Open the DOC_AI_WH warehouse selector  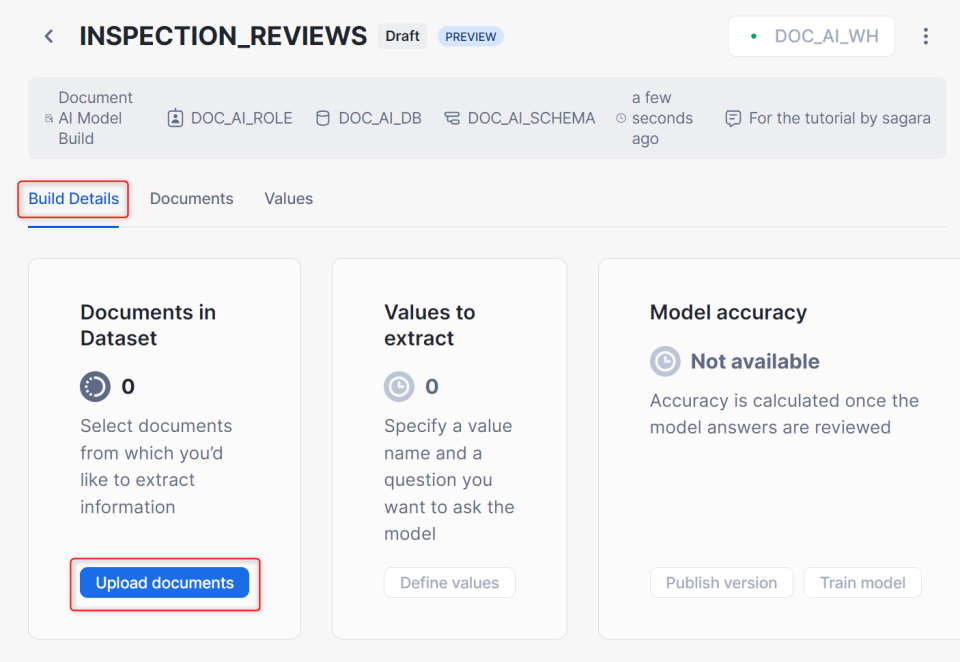tap(811, 37)
